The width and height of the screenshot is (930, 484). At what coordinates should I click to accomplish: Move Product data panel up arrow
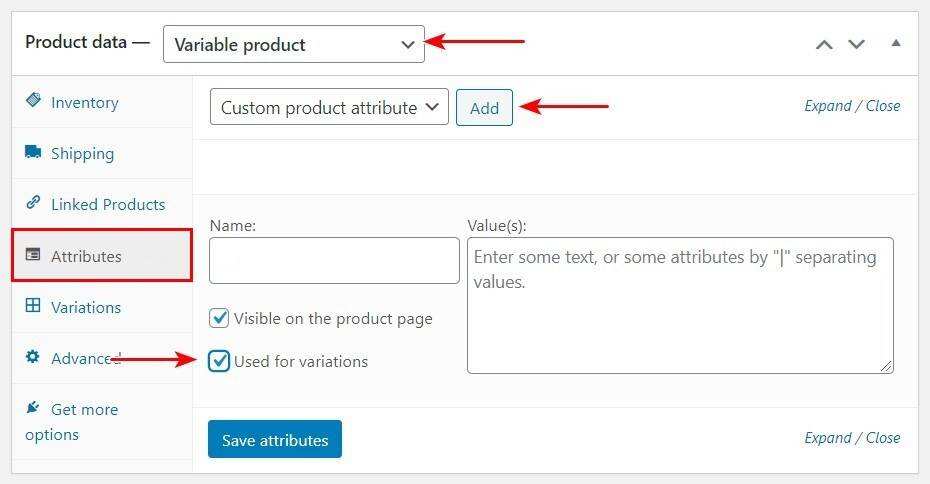point(824,44)
